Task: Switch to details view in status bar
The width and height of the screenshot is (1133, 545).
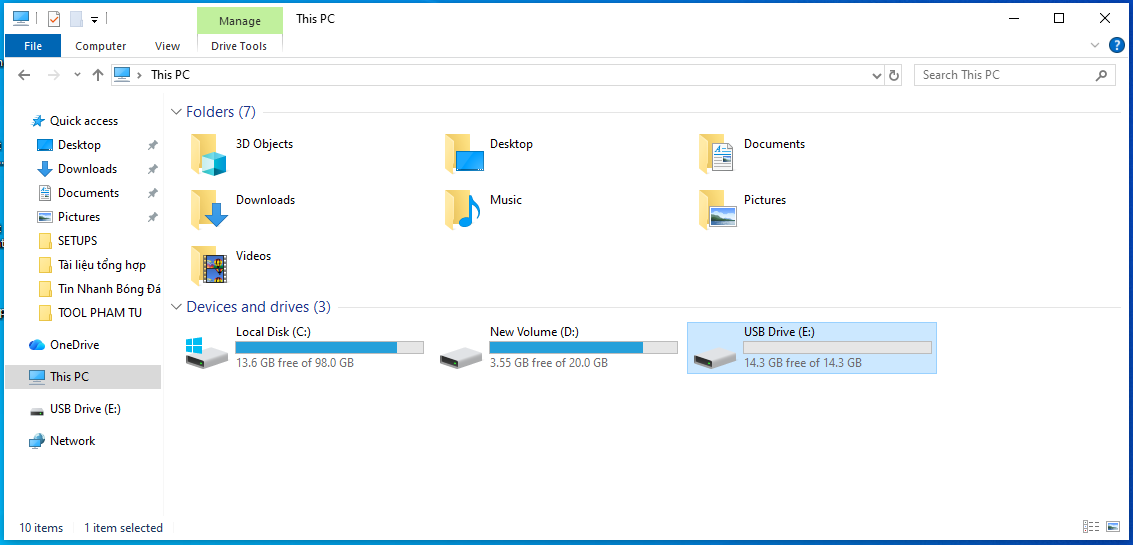Action: click(x=1090, y=527)
